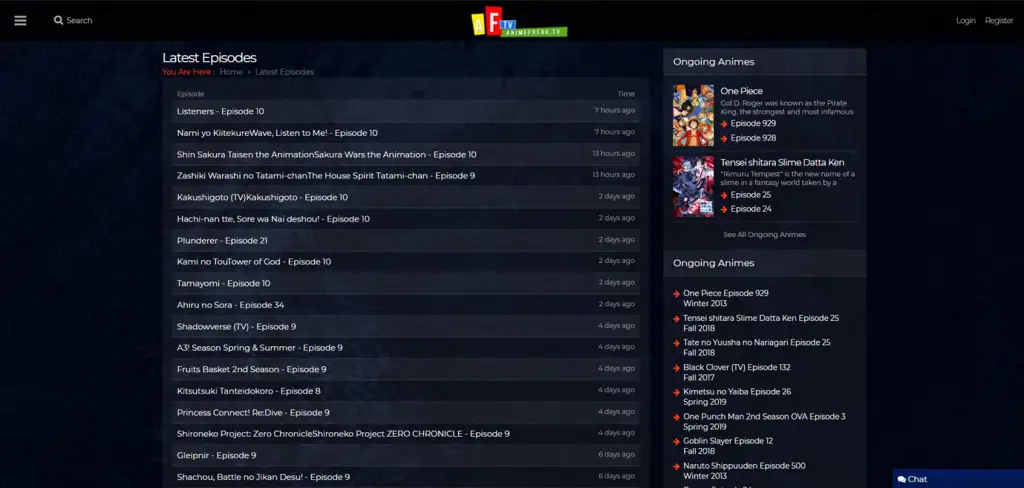Open Shachou, Battle no Jikan Desu! Episode 9
1024x488 pixels.
tap(263, 476)
